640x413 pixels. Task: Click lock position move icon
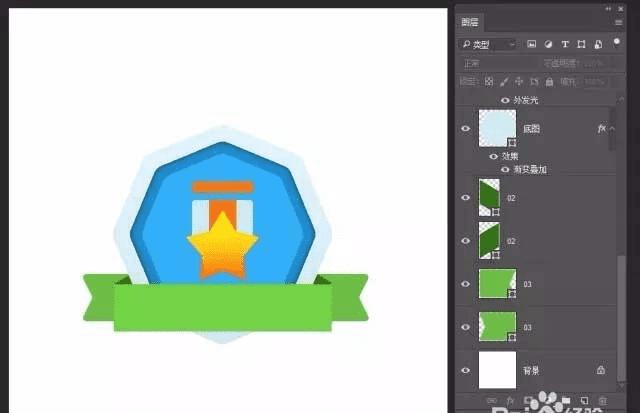pos(519,82)
